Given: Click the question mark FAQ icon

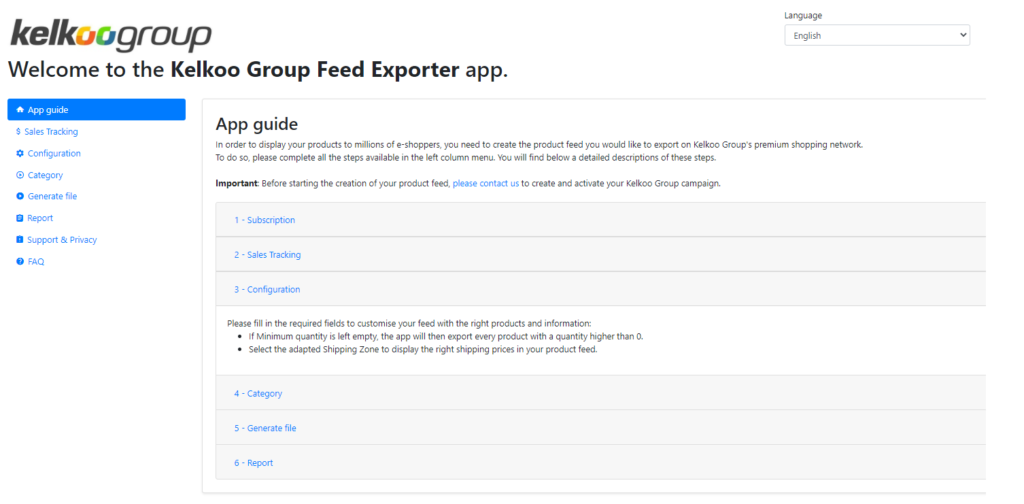Looking at the screenshot, I should pyautogui.click(x=20, y=262).
